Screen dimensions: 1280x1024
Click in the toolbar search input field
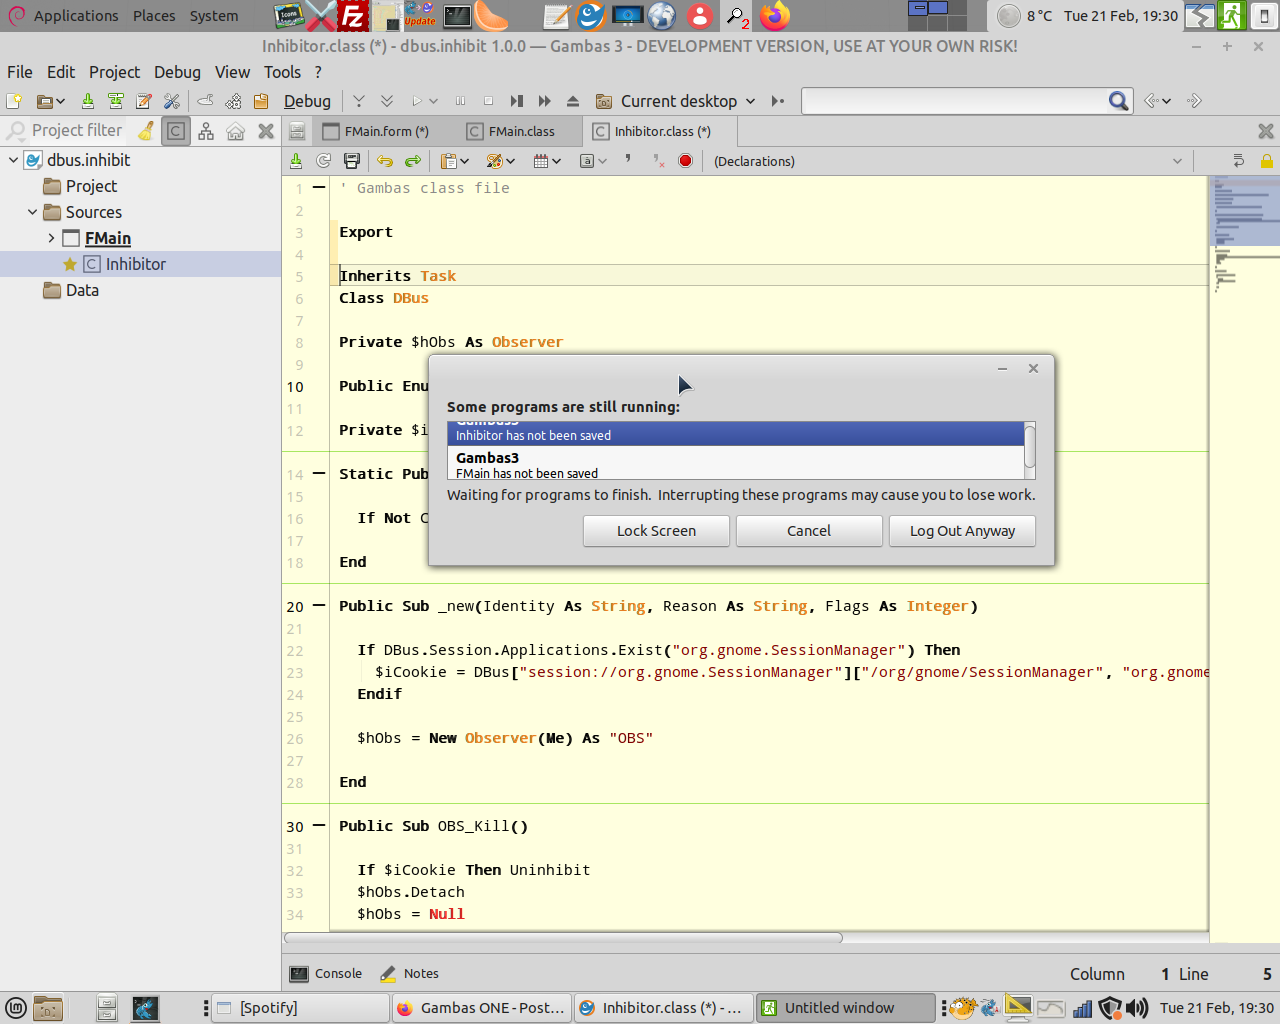click(954, 101)
